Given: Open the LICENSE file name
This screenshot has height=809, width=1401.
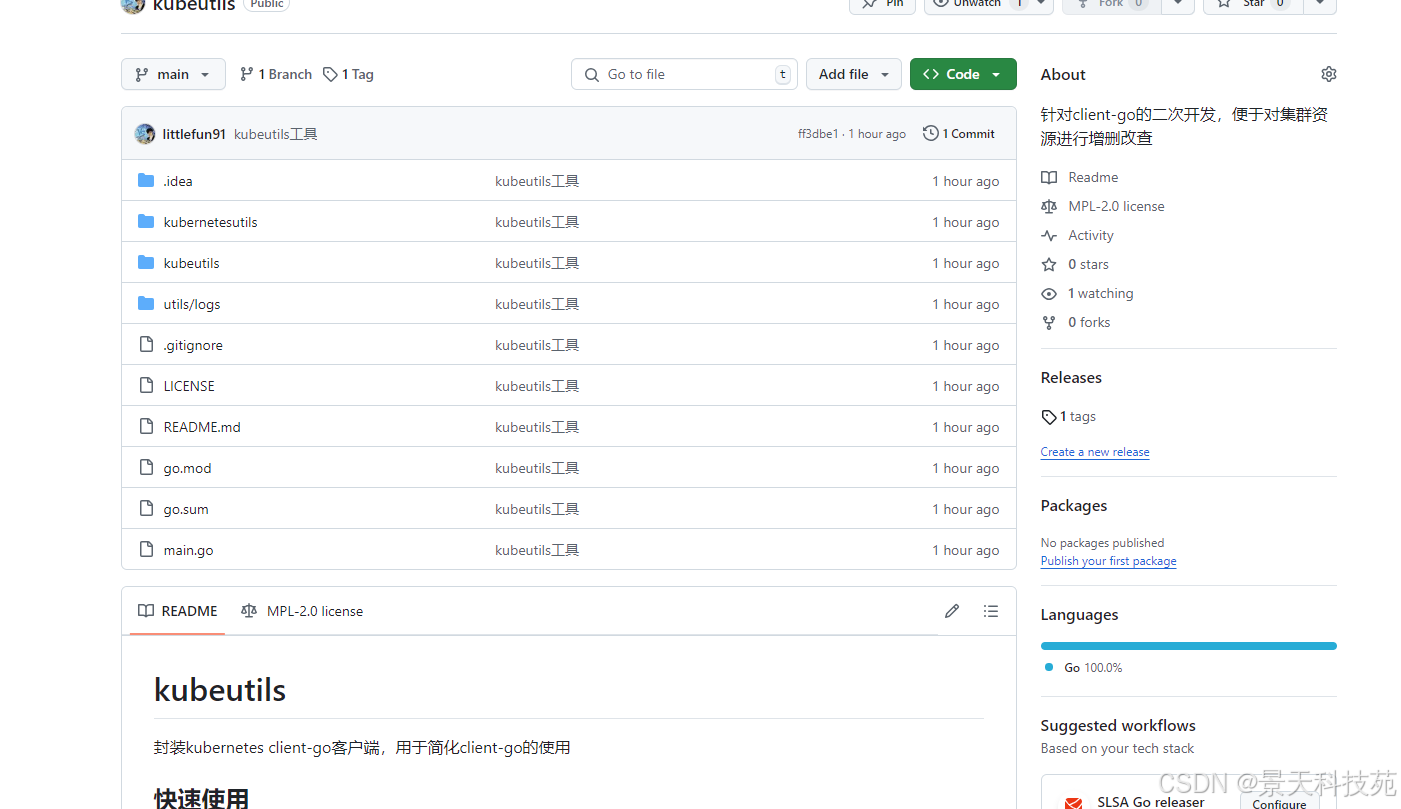Looking at the screenshot, I should [x=189, y=386].
